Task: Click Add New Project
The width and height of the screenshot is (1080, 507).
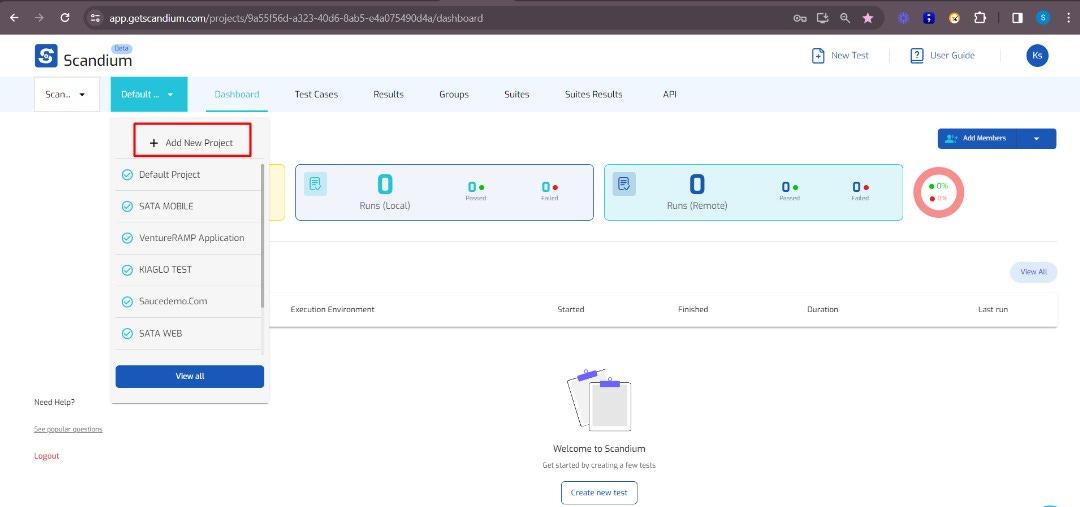Action: (192, 141)
